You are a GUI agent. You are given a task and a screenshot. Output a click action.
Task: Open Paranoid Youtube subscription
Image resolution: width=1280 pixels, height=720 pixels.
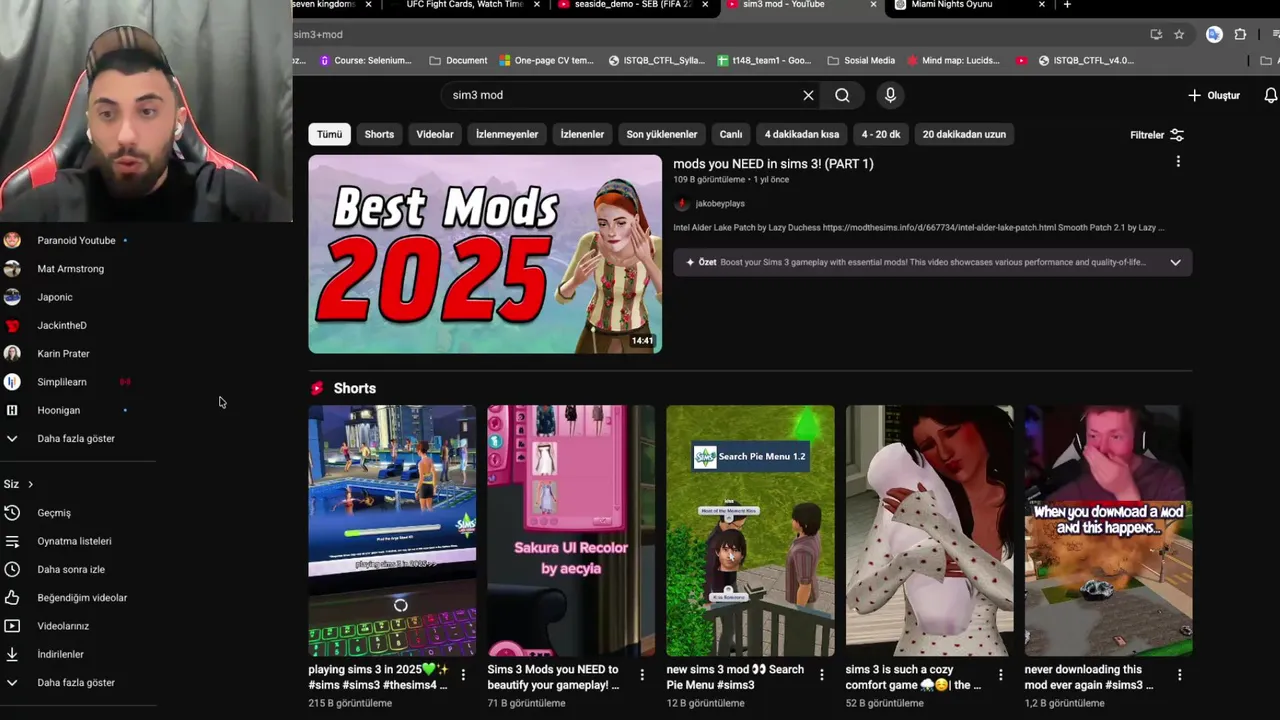click(76, 240)
